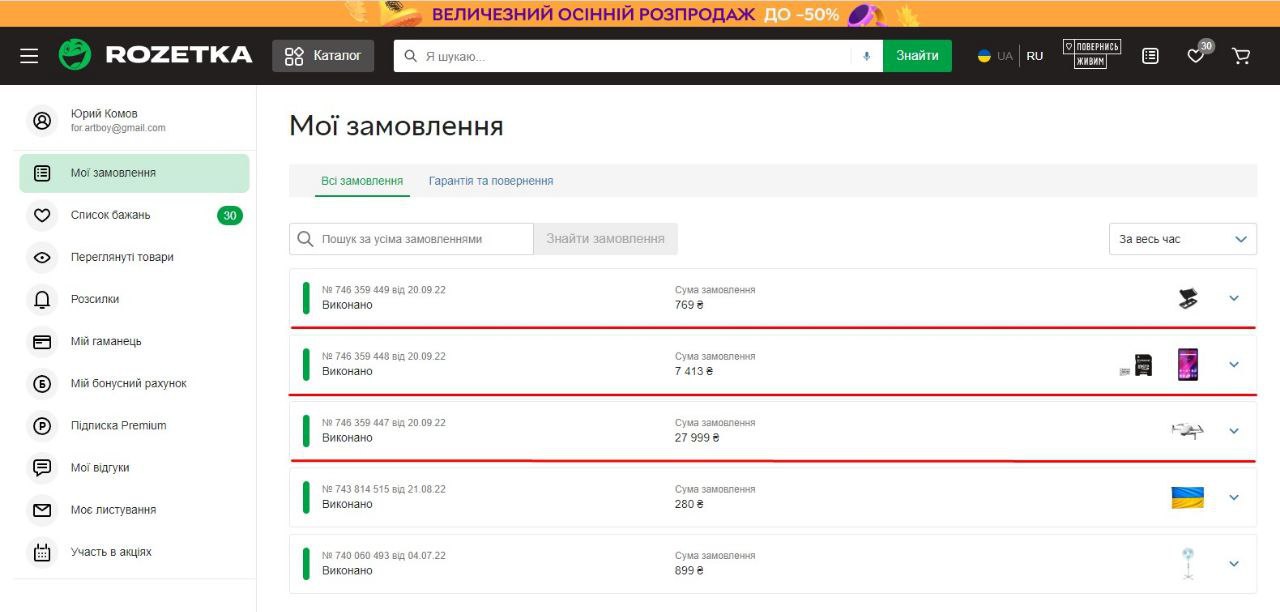This screenshot has height=612, width=1280.
Task: Open the shopping cart icon
Action: pyautogui.click(x=1241, y=56)
